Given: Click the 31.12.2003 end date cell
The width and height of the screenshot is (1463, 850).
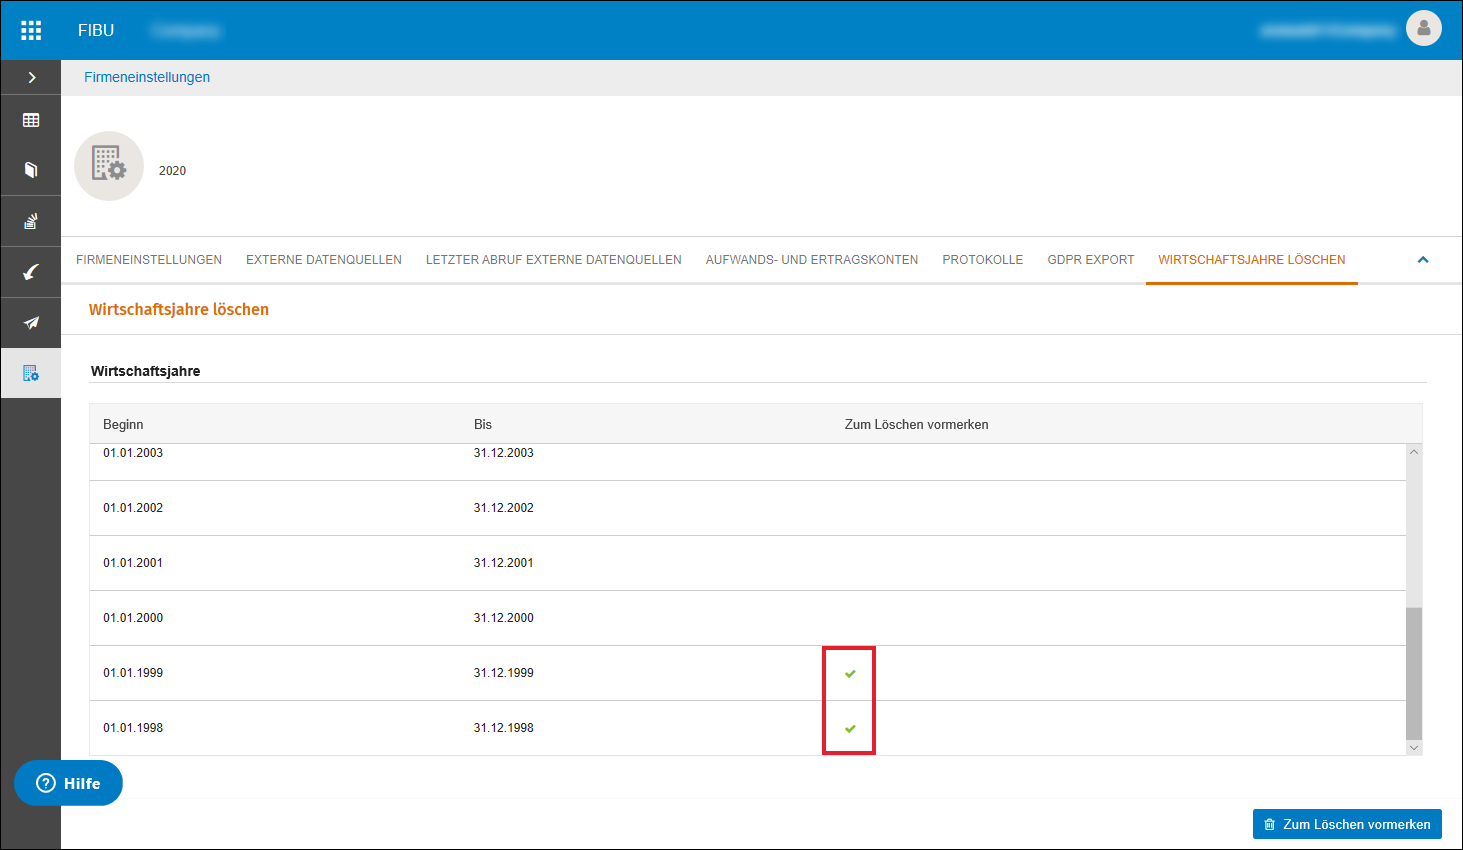Looking at the screenshot, I should [504, 453].
